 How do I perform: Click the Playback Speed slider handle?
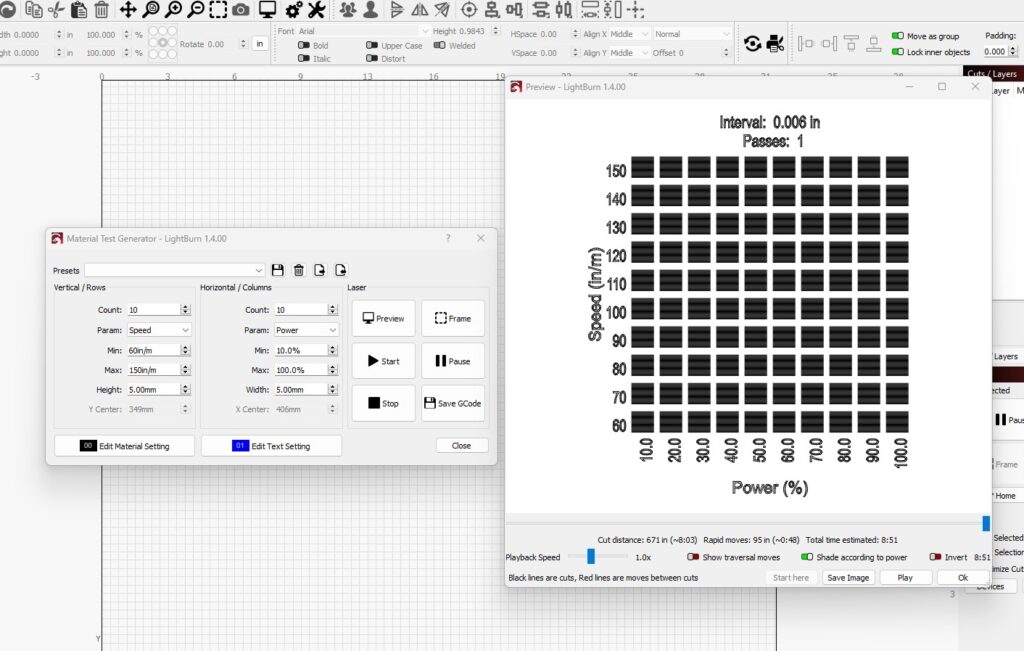tap(591, 556)
